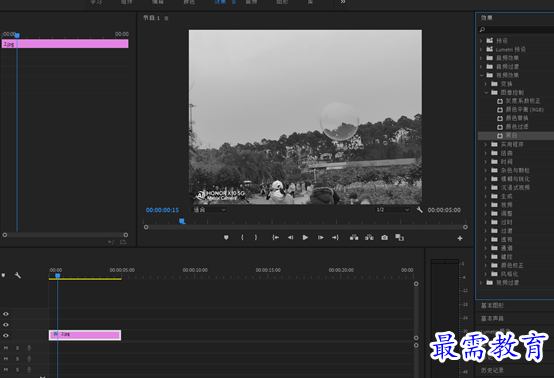Viewport: 554px width, 378px height.
Task: Click the Program monitor zoom bar right handle
Action: [x=465, y=227]
